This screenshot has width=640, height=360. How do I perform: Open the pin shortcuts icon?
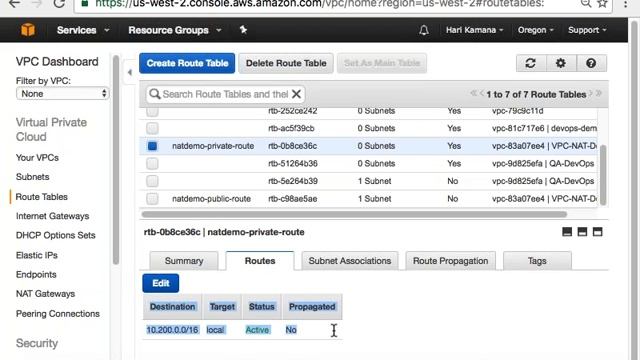(x=243, y=30)
